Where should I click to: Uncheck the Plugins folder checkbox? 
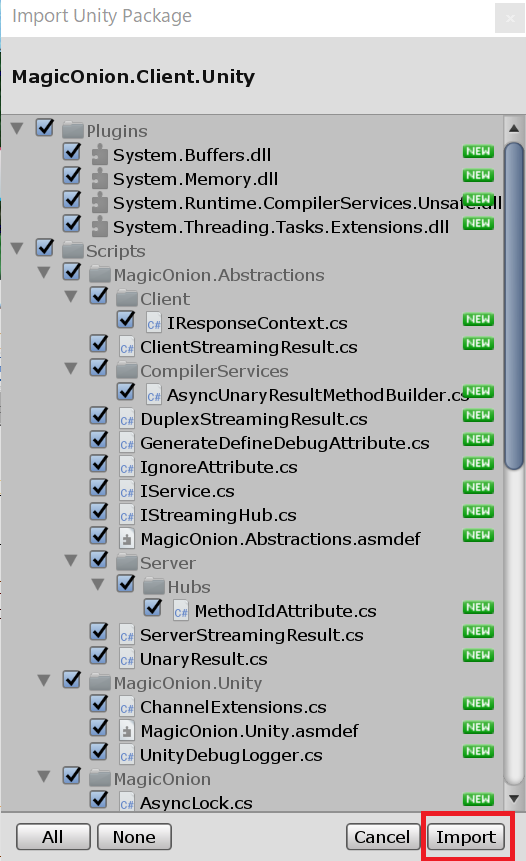44,128
